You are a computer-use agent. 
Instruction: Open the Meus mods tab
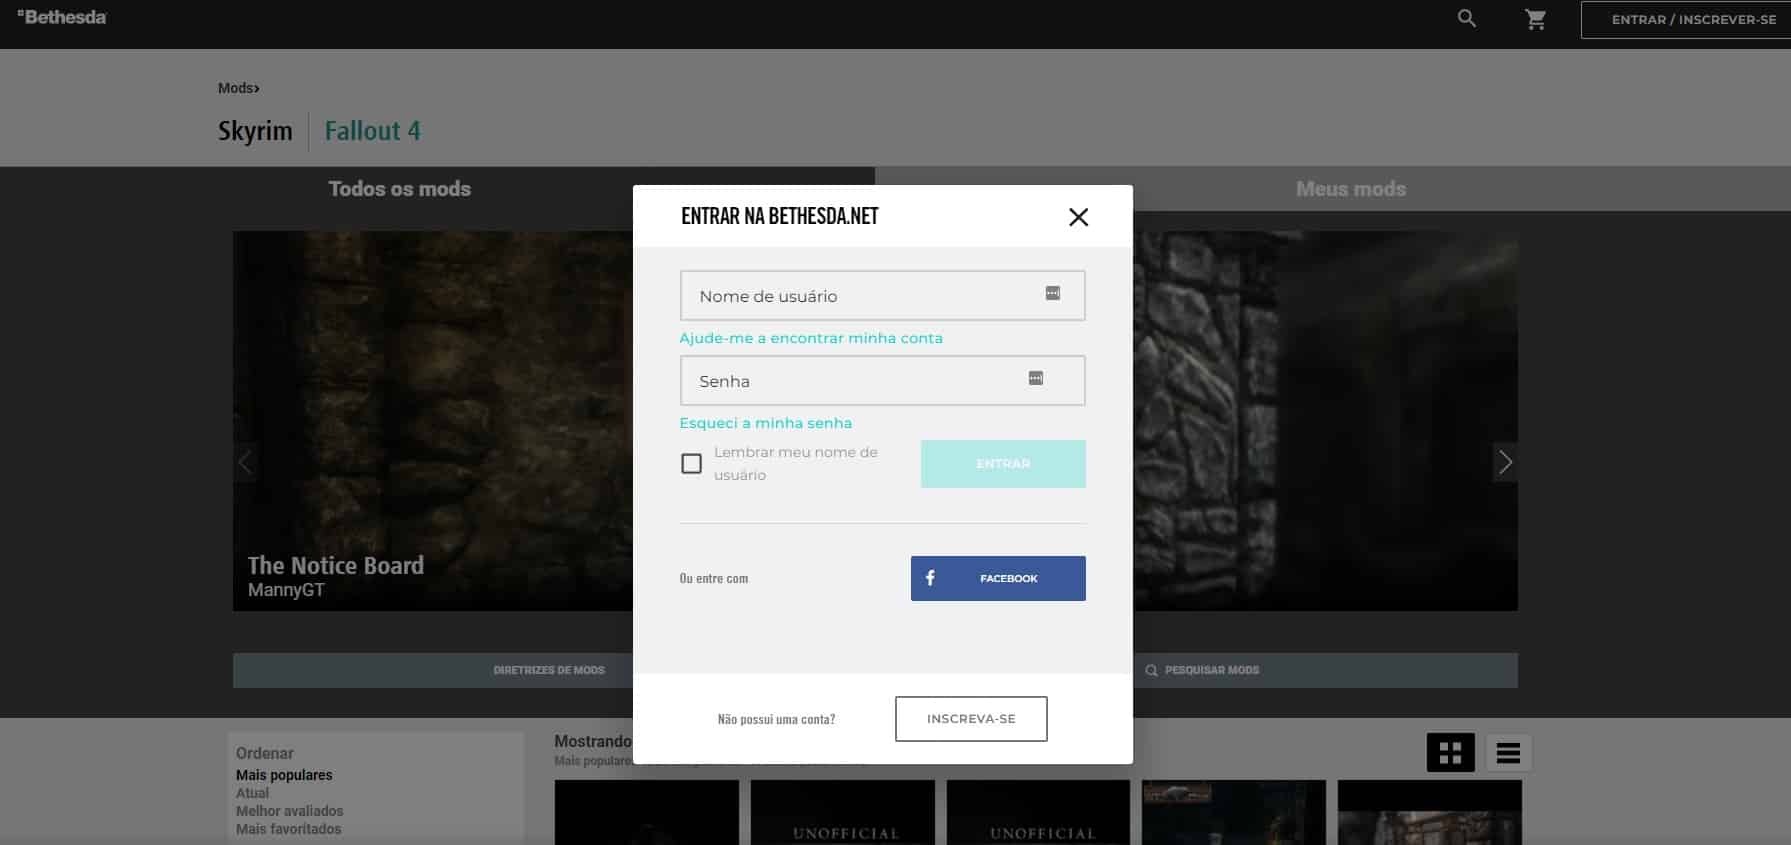[1350, 189]
